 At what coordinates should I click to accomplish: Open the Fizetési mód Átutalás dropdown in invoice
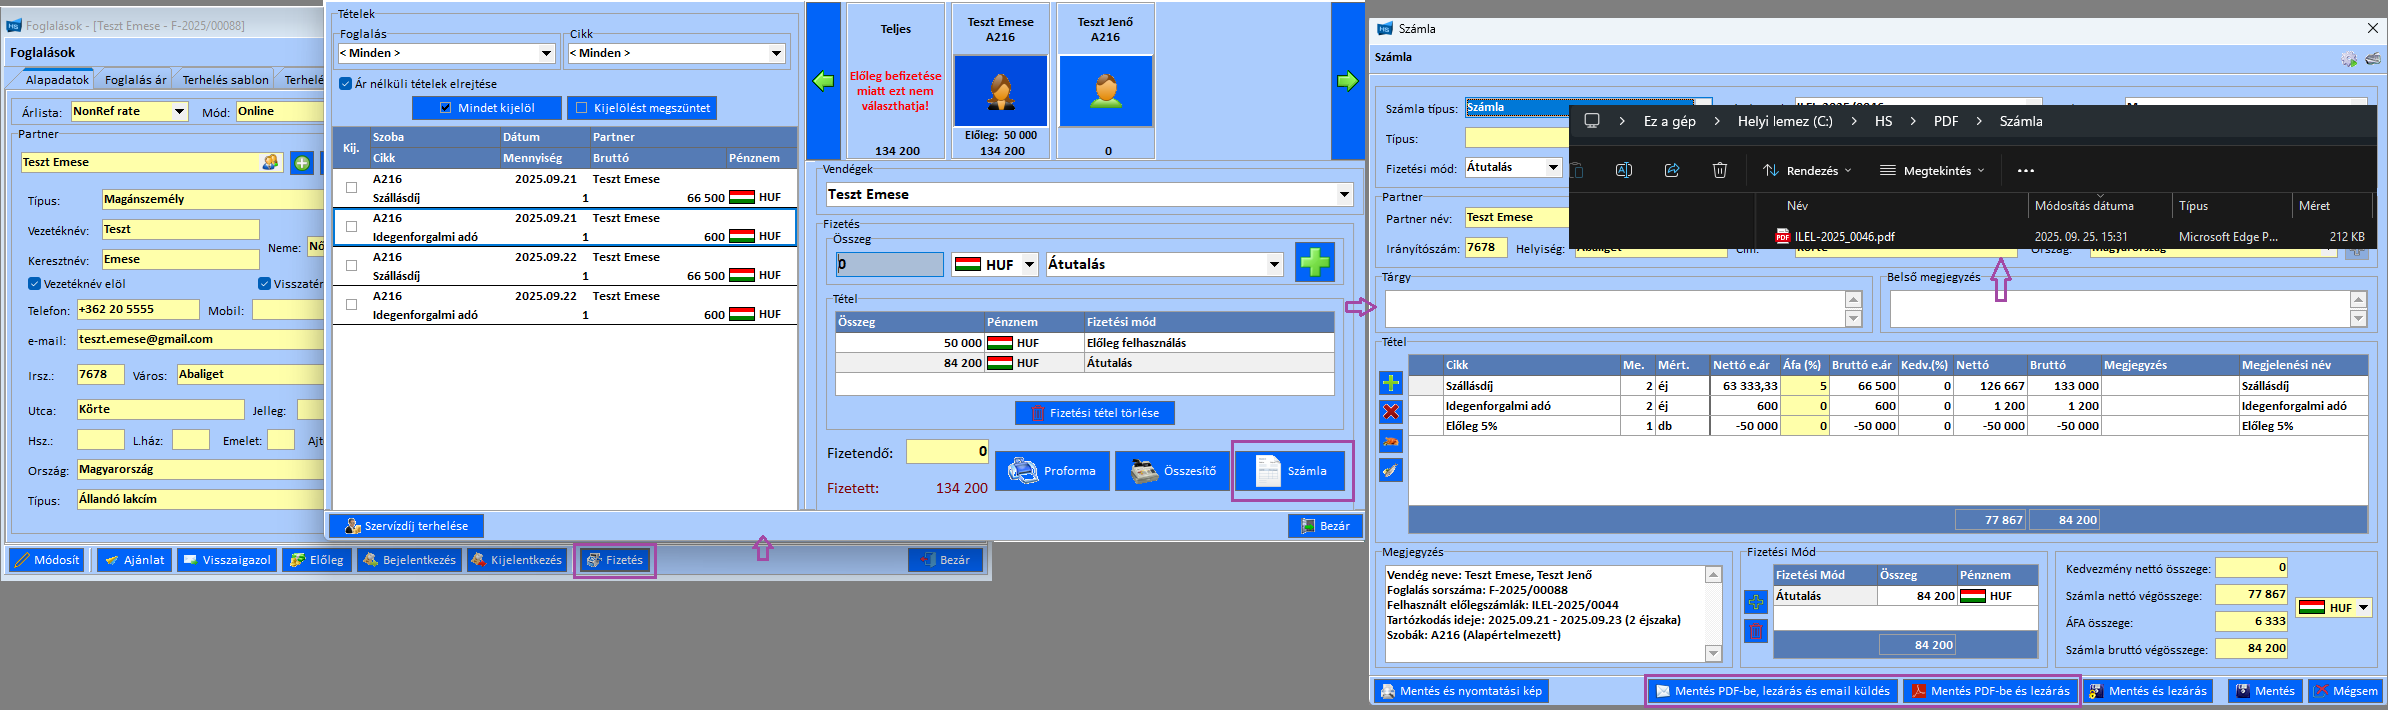[x=1552, y=168]
